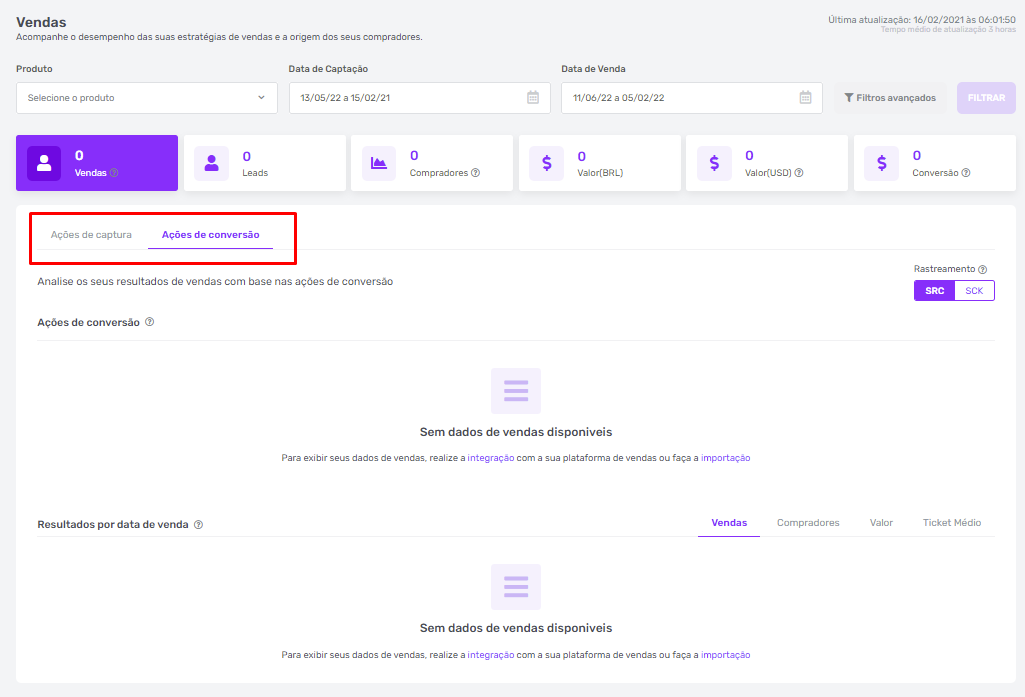Click the funnel icon in Filtros avançados

pyautogui.click(x=849, y=97)
